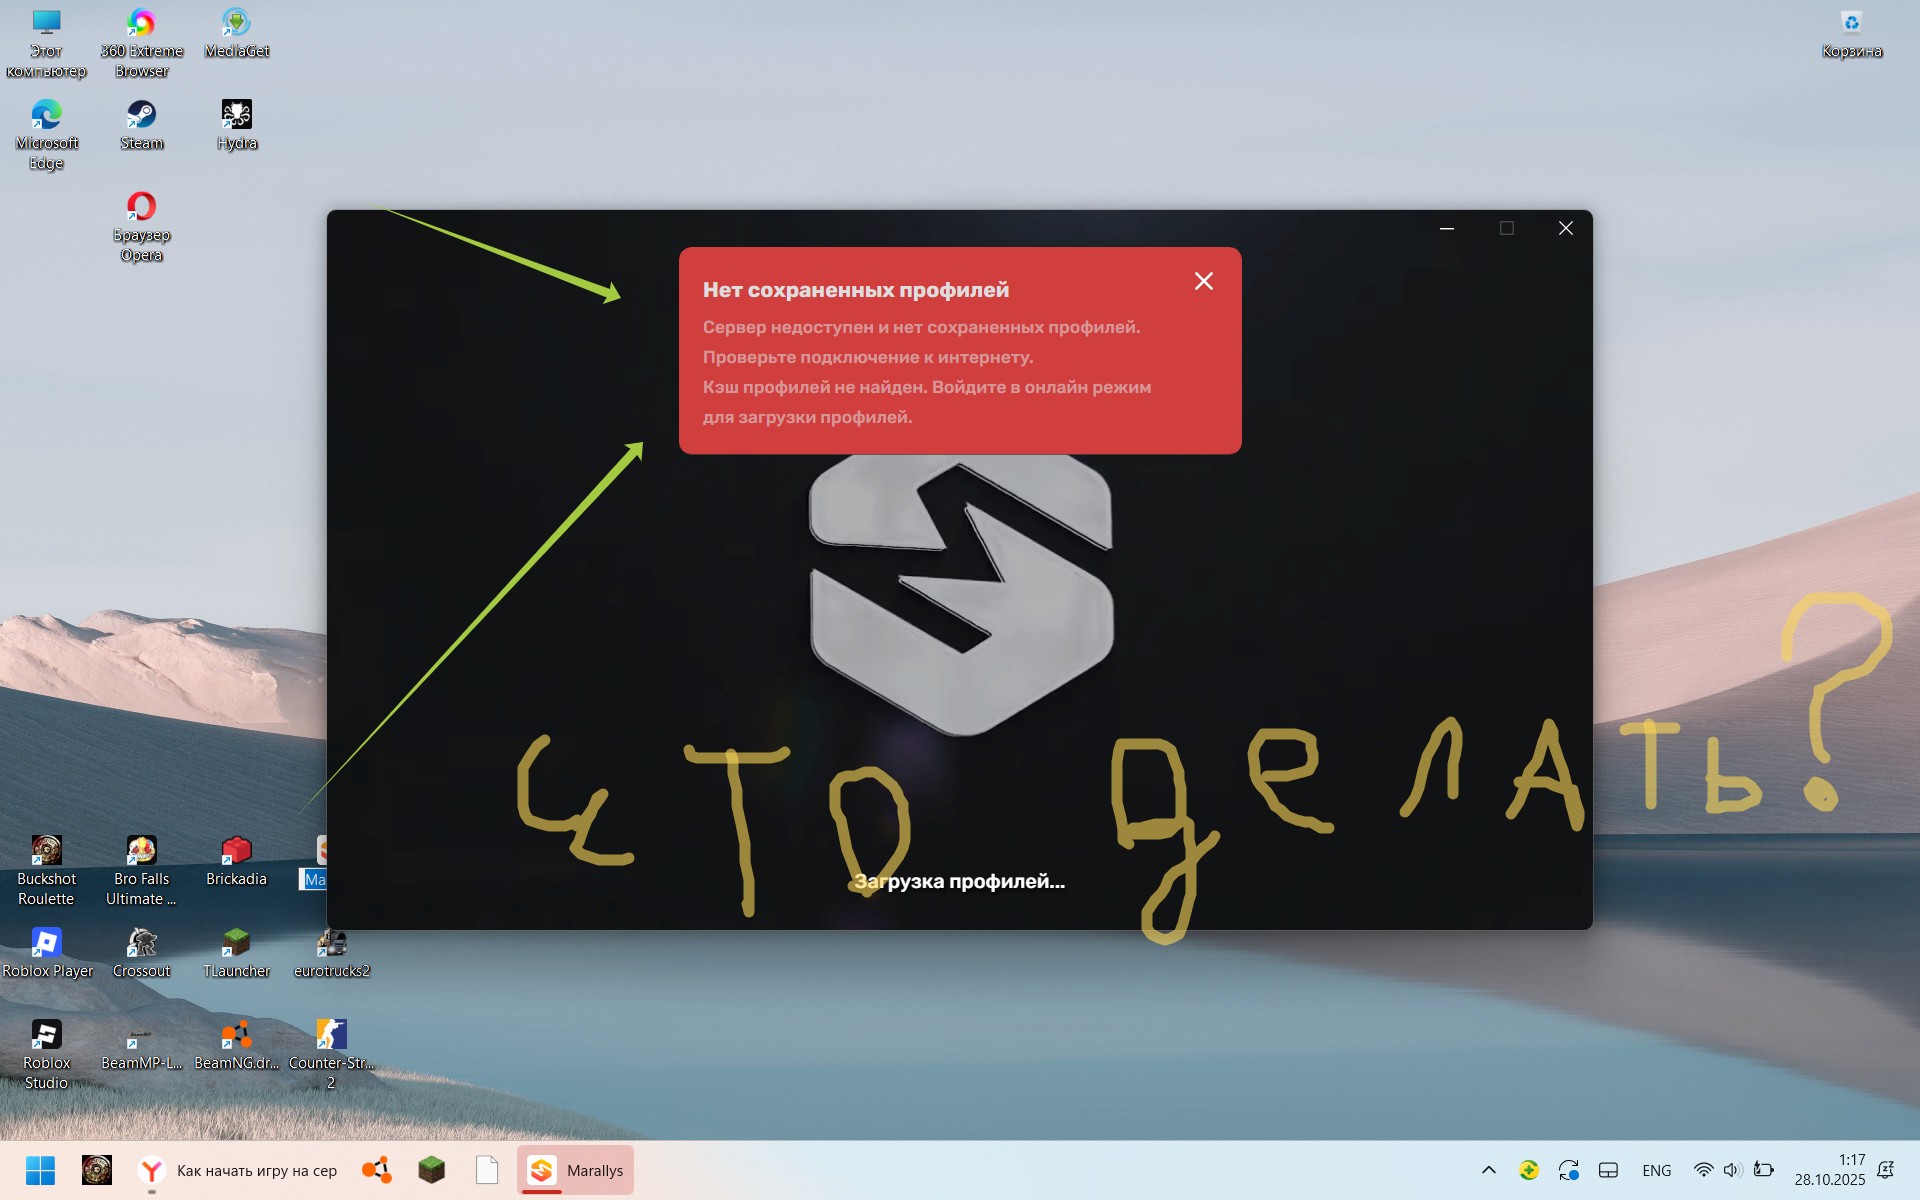The image size is (1920, 1200).
Task: Click the notification bell in the taskbar
Action: click(x=1886, y=1170)
